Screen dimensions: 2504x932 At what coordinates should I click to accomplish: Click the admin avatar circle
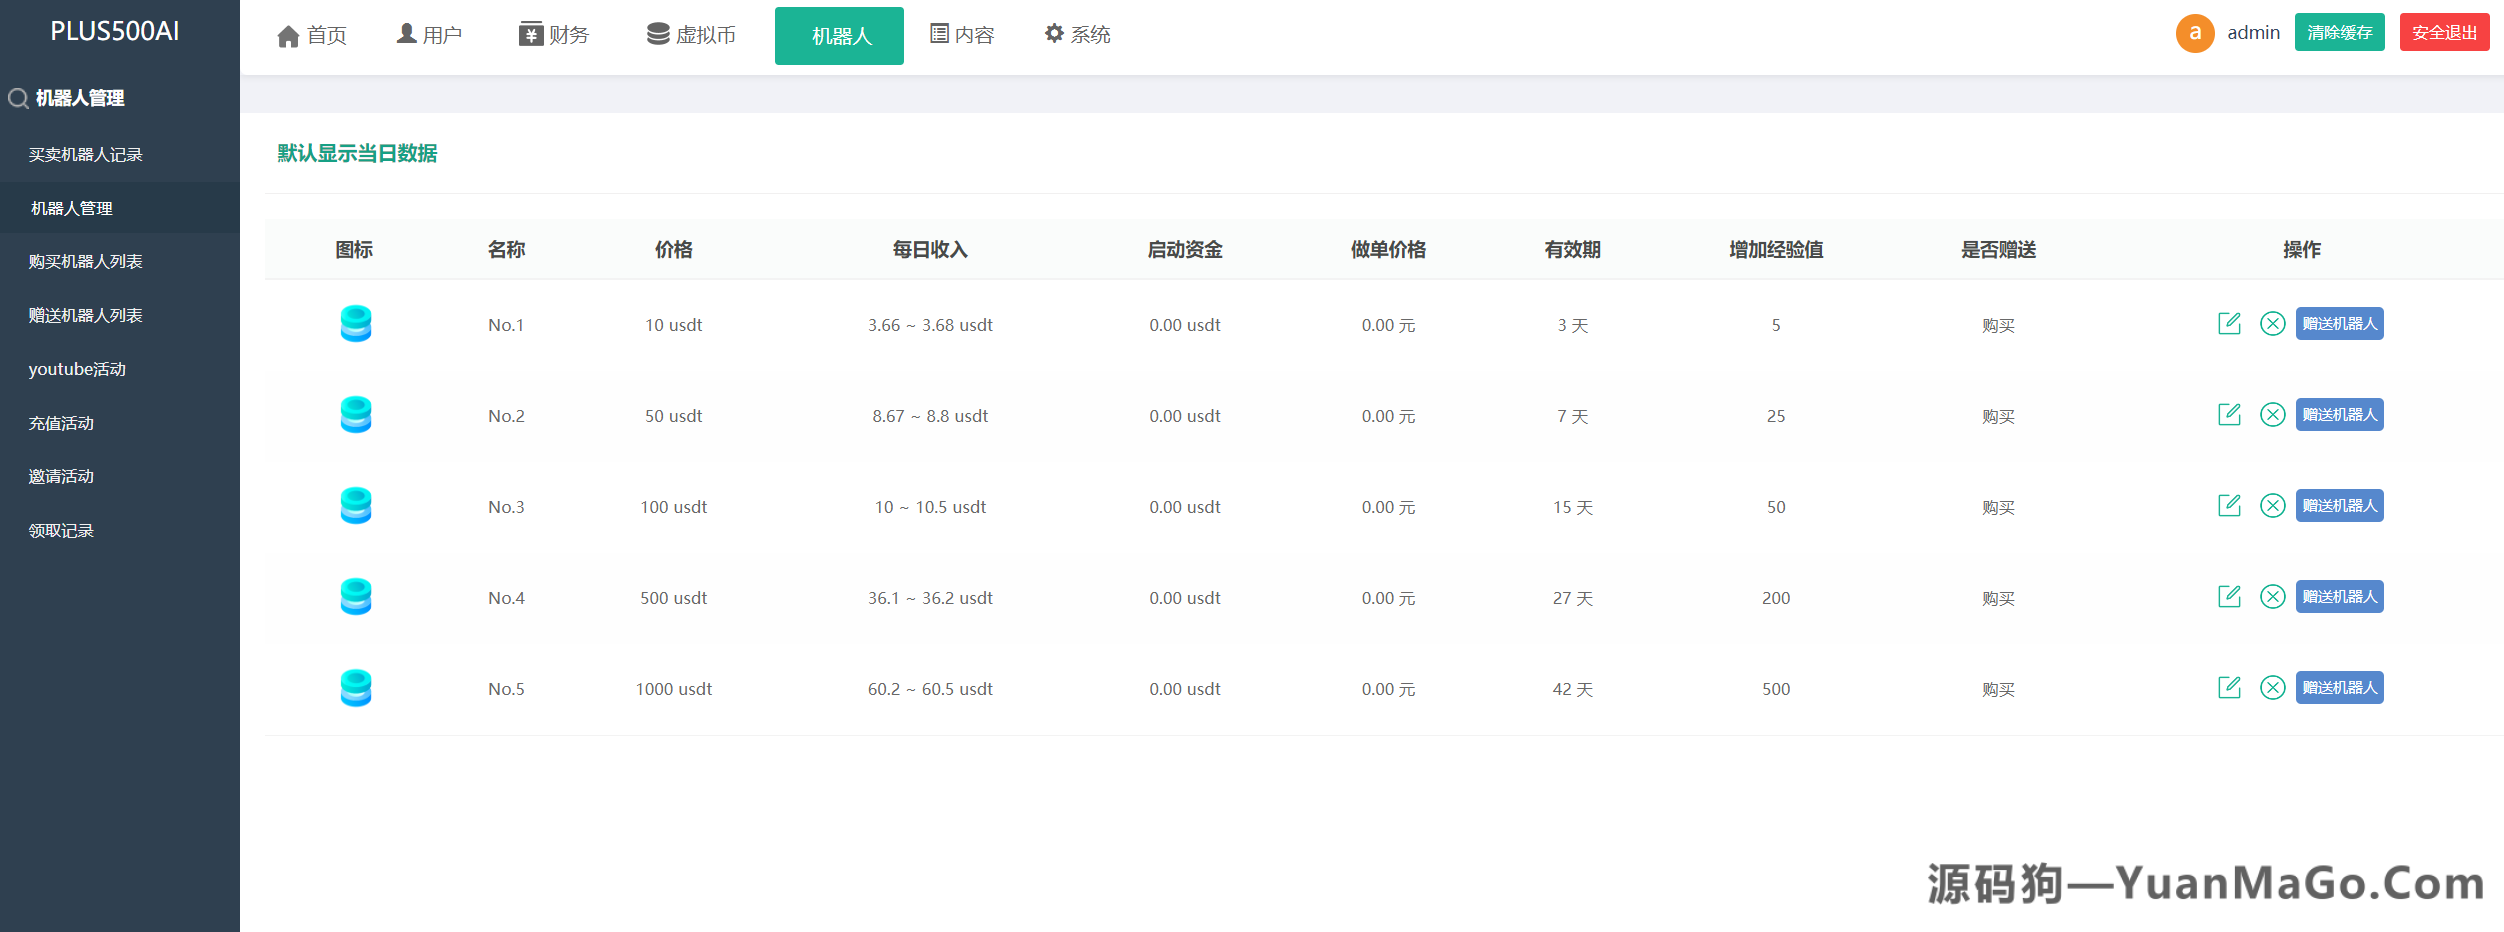(2195, 33)
